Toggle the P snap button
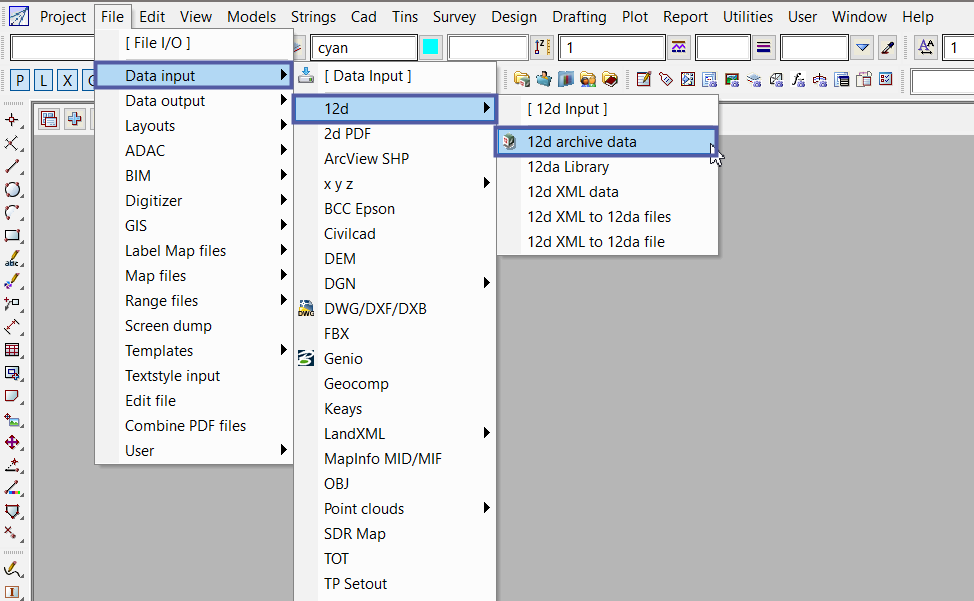Screen dimensions: 974x601 point(20,81)
